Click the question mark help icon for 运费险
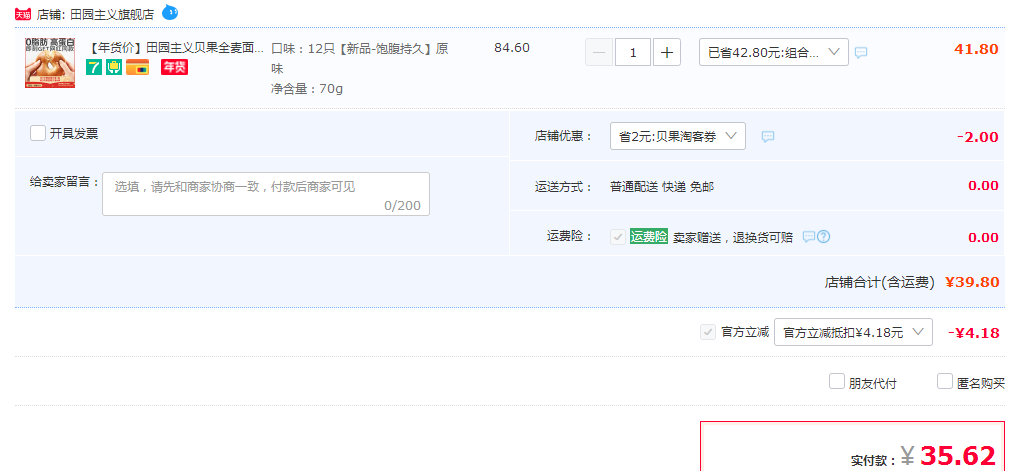Screen dimensions: 1022x471 click(823, 236)
